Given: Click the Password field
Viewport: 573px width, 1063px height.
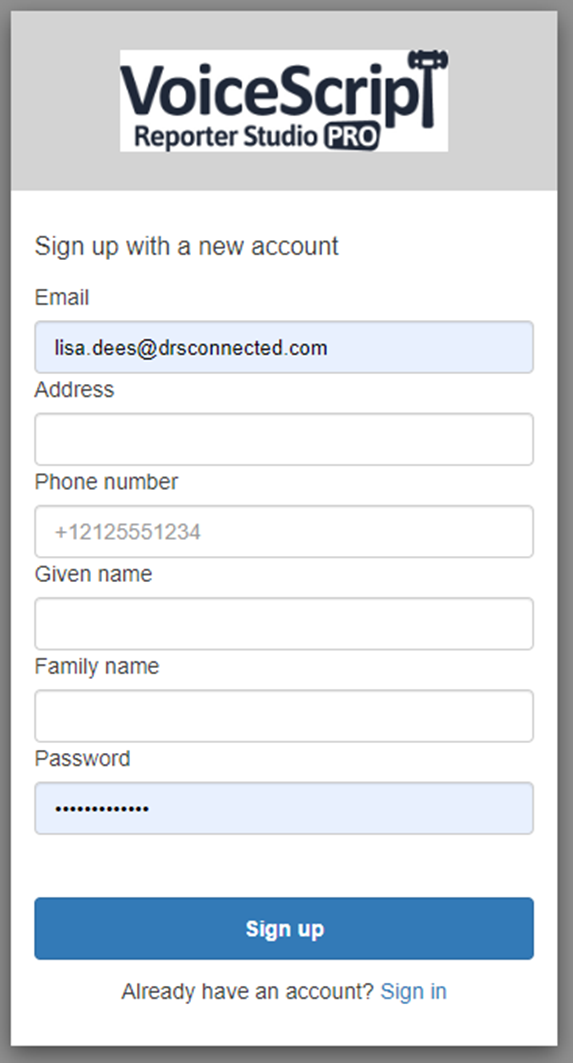Looking at the screenshot, I should (284, 808).
